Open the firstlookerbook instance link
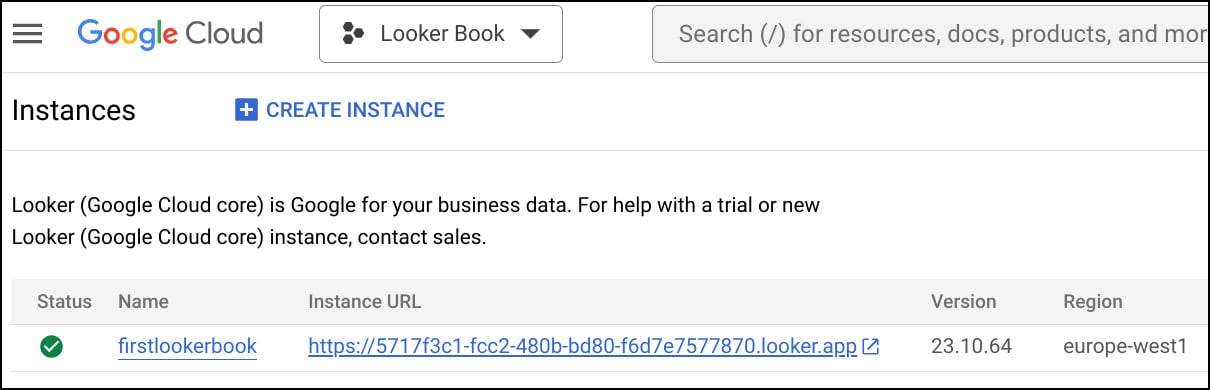 click(x=187, y=347)
